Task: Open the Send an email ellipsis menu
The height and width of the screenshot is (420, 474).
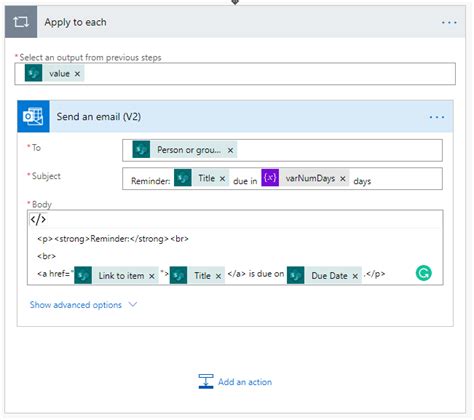Action: [x=437, y=117]
